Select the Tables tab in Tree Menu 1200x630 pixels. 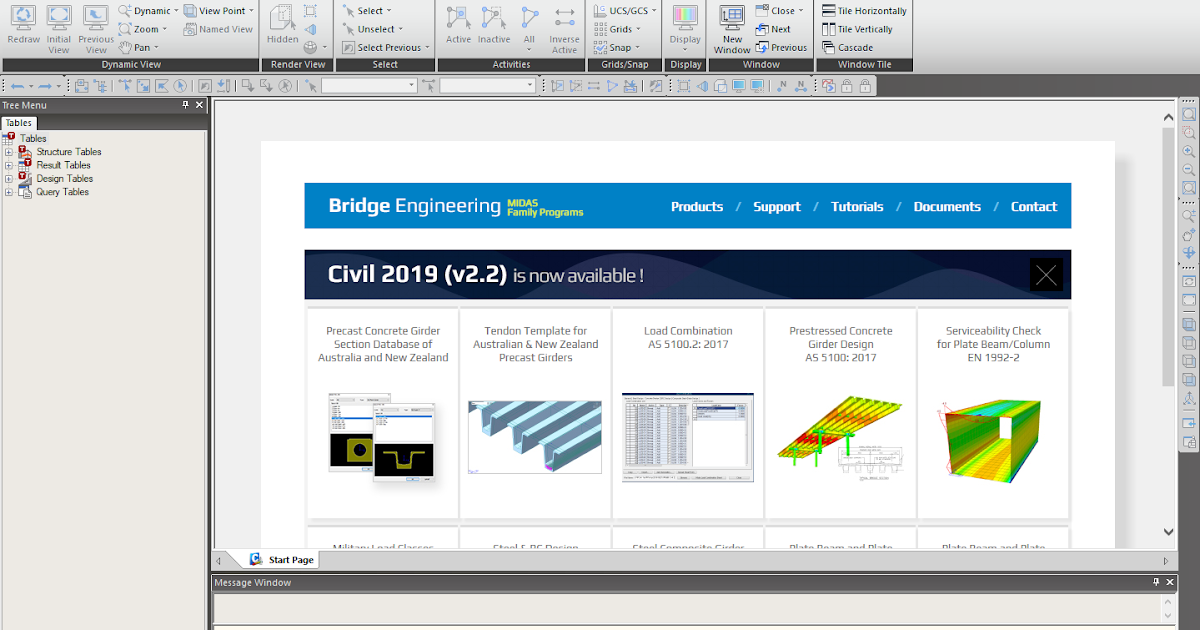[x=18, y=123]
